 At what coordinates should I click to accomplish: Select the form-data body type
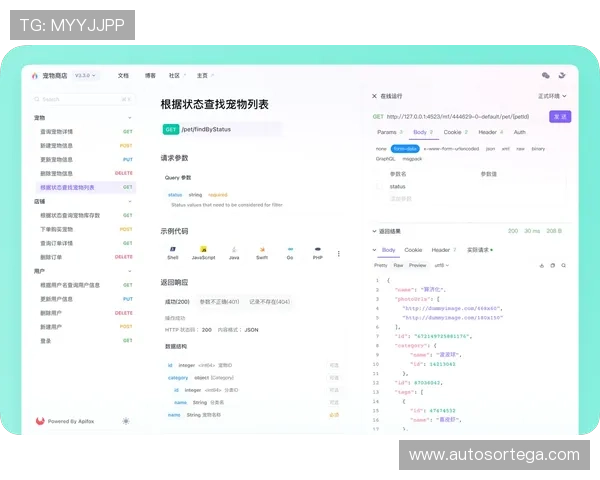point(405,149)
